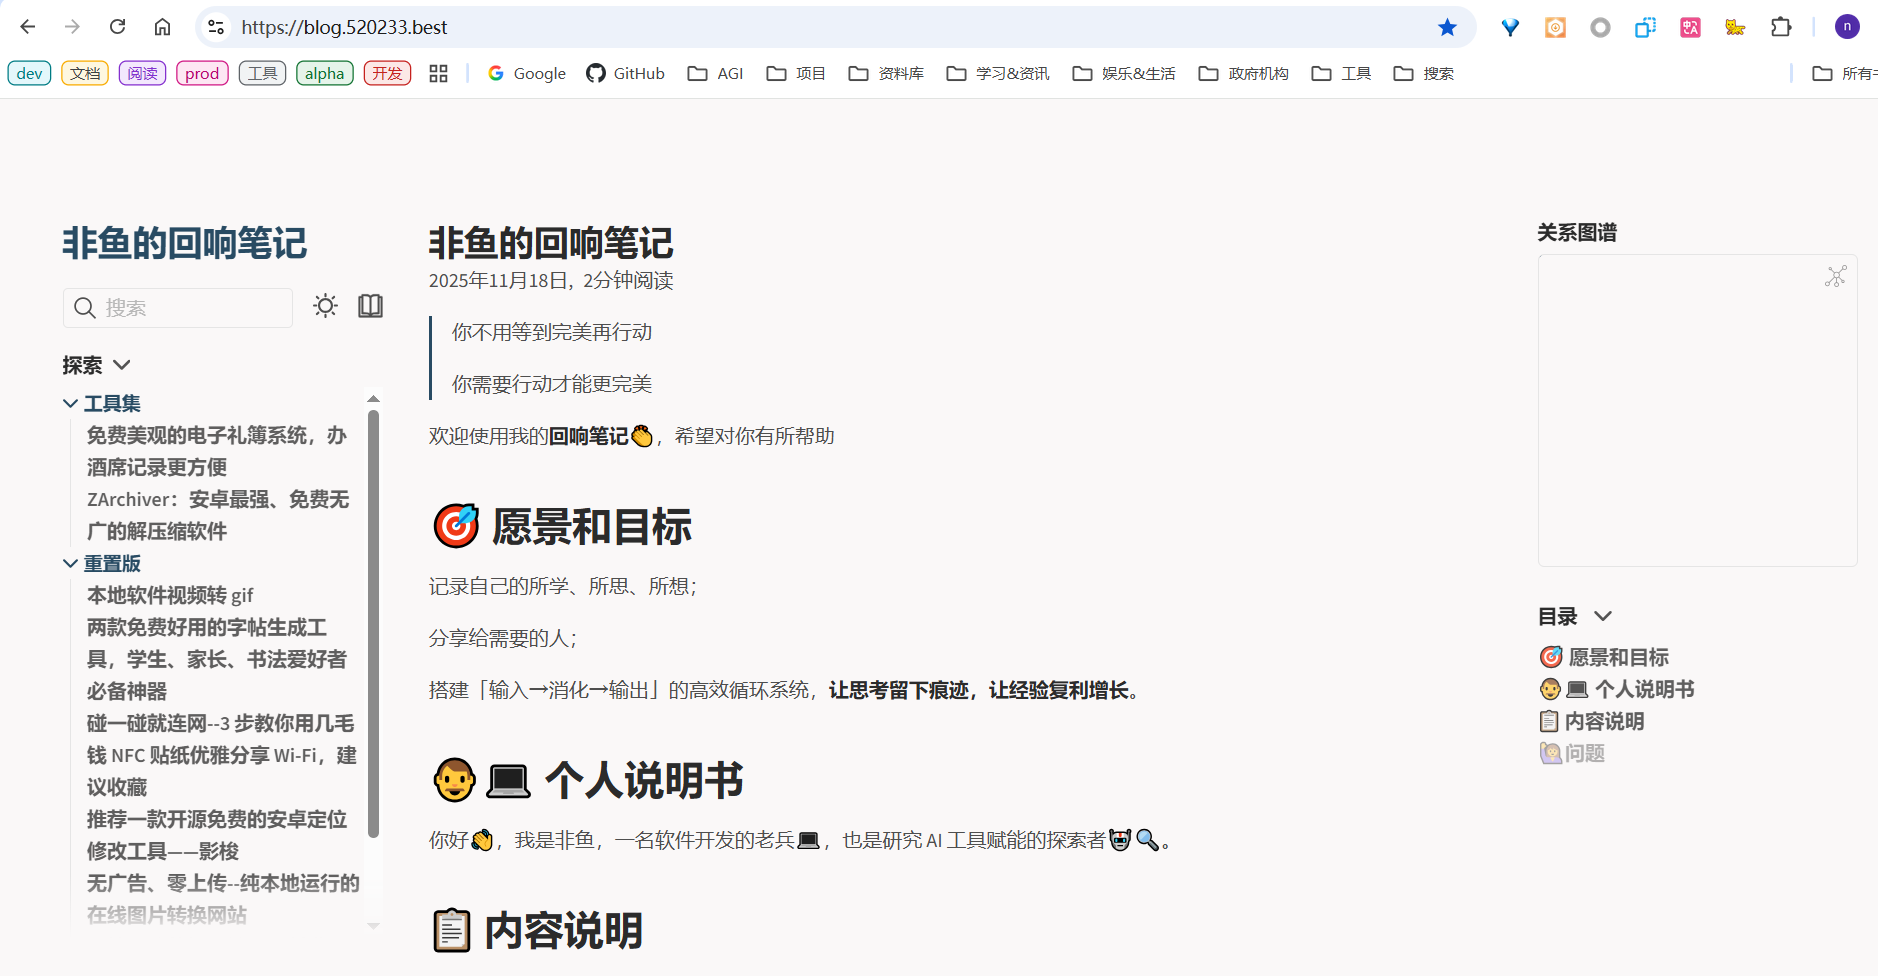Collapse the 重置版 folder
Viewport: 1878px width, 976px height.
coord(71,563)
